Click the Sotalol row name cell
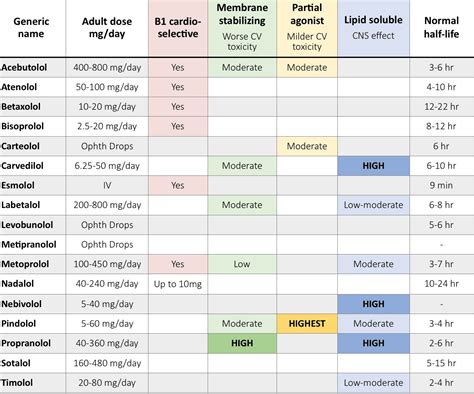Image resolution: width=474 pixels, height=394 pixels. [33, 363]
